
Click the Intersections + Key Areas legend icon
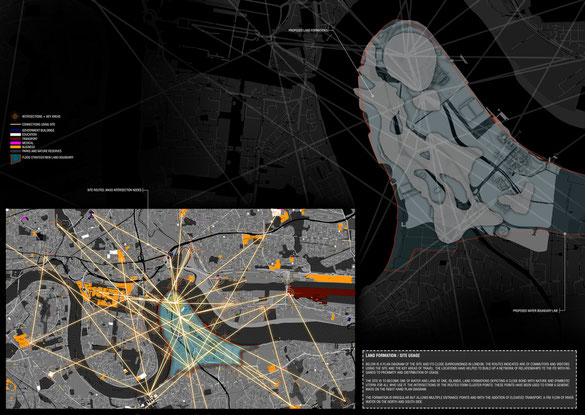click(15, 116)
